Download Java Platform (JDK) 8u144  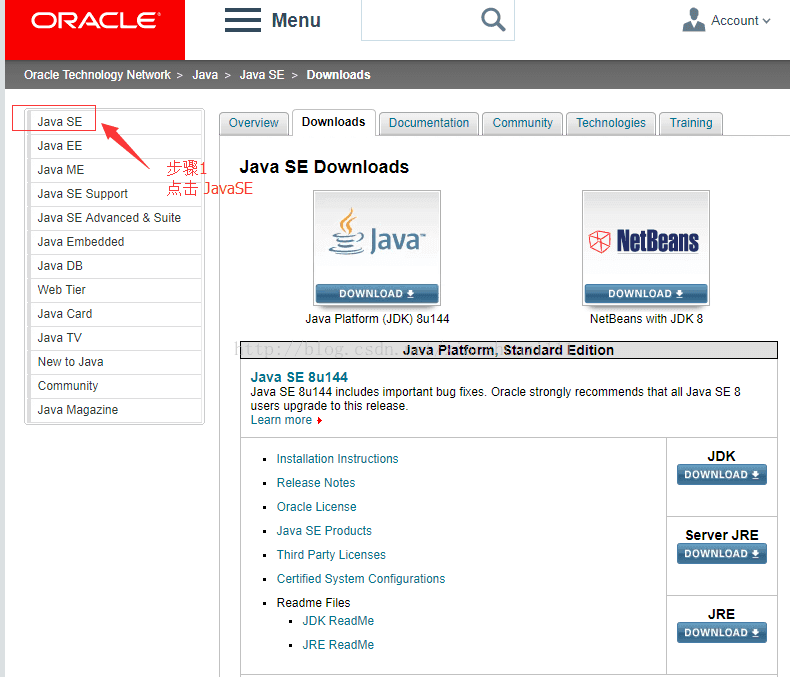tap(377, 294)
